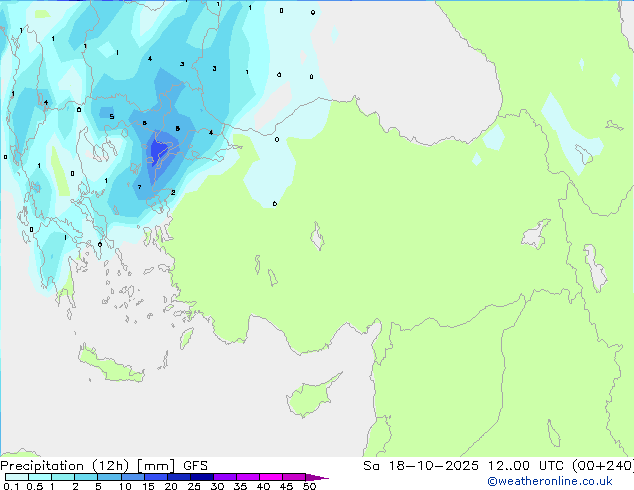Click the 45–50 mm legend color swatch
The image size is (634, 490).
point(294,477)
